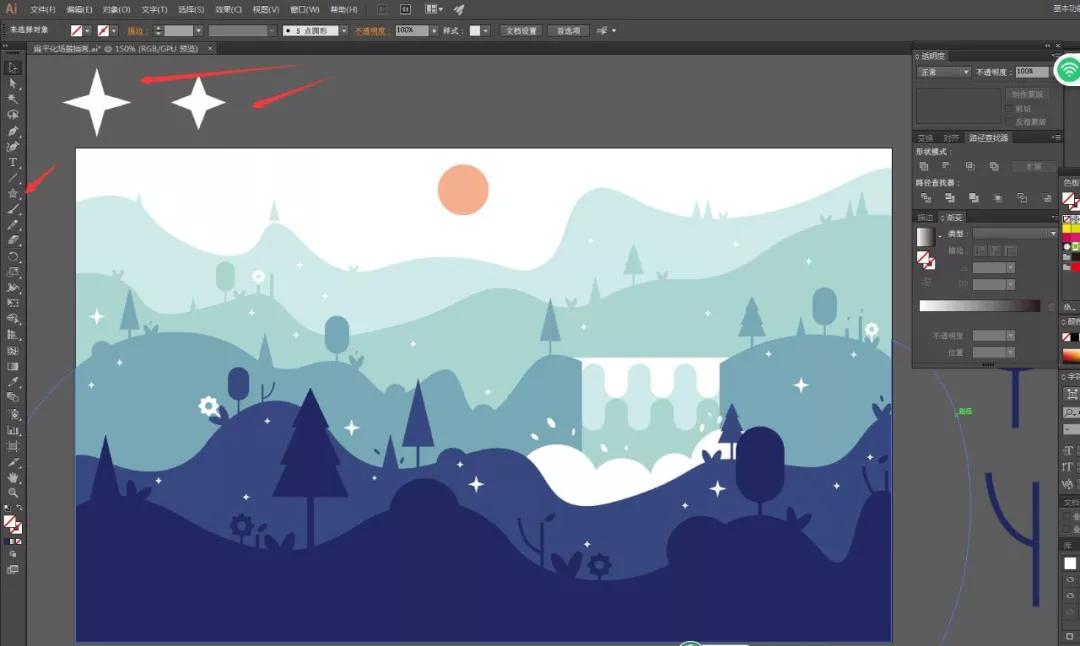Select the Hand tool

click(x=13, y=478)
